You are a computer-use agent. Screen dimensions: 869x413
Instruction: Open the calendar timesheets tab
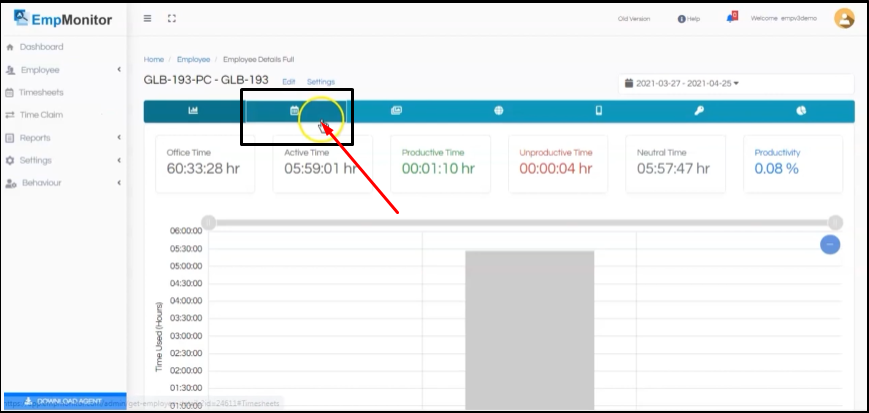[x=294, y=111]
